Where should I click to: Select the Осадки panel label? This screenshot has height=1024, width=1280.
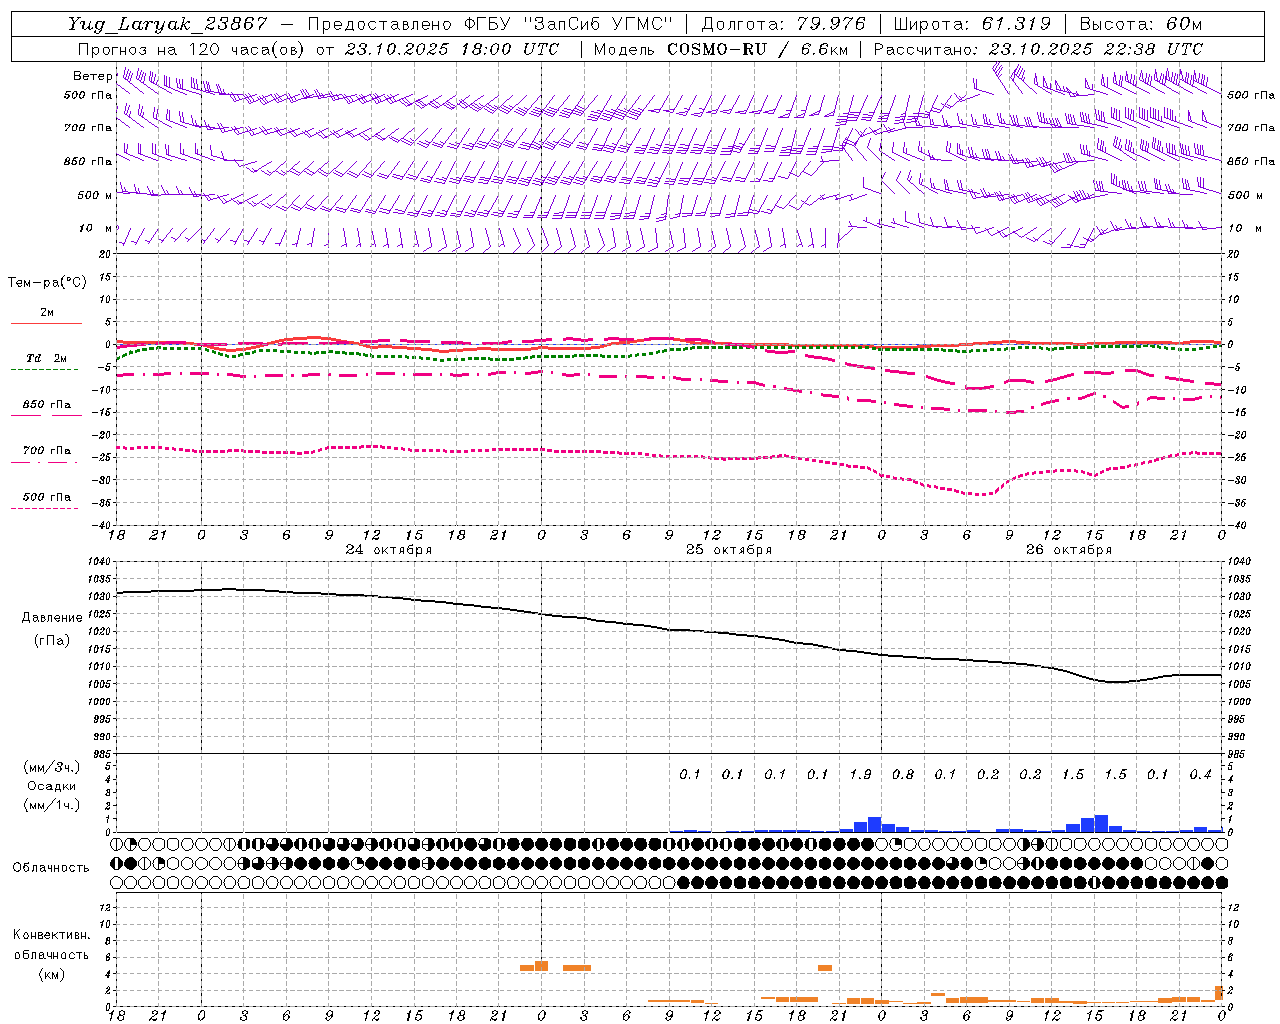click(52, 786)
